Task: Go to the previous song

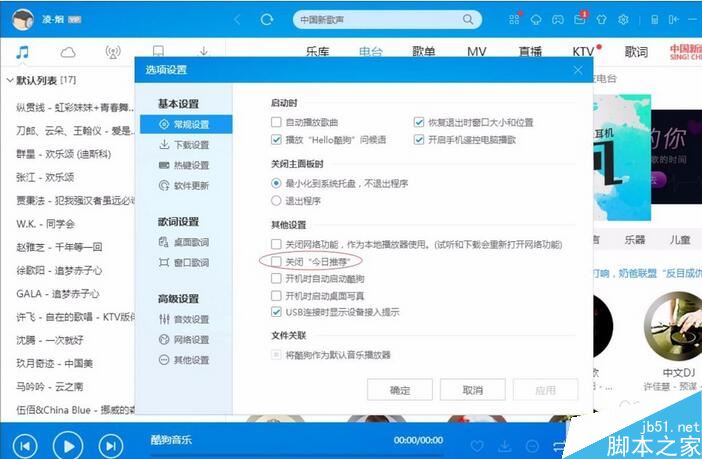Action: [x=25, y=446]
